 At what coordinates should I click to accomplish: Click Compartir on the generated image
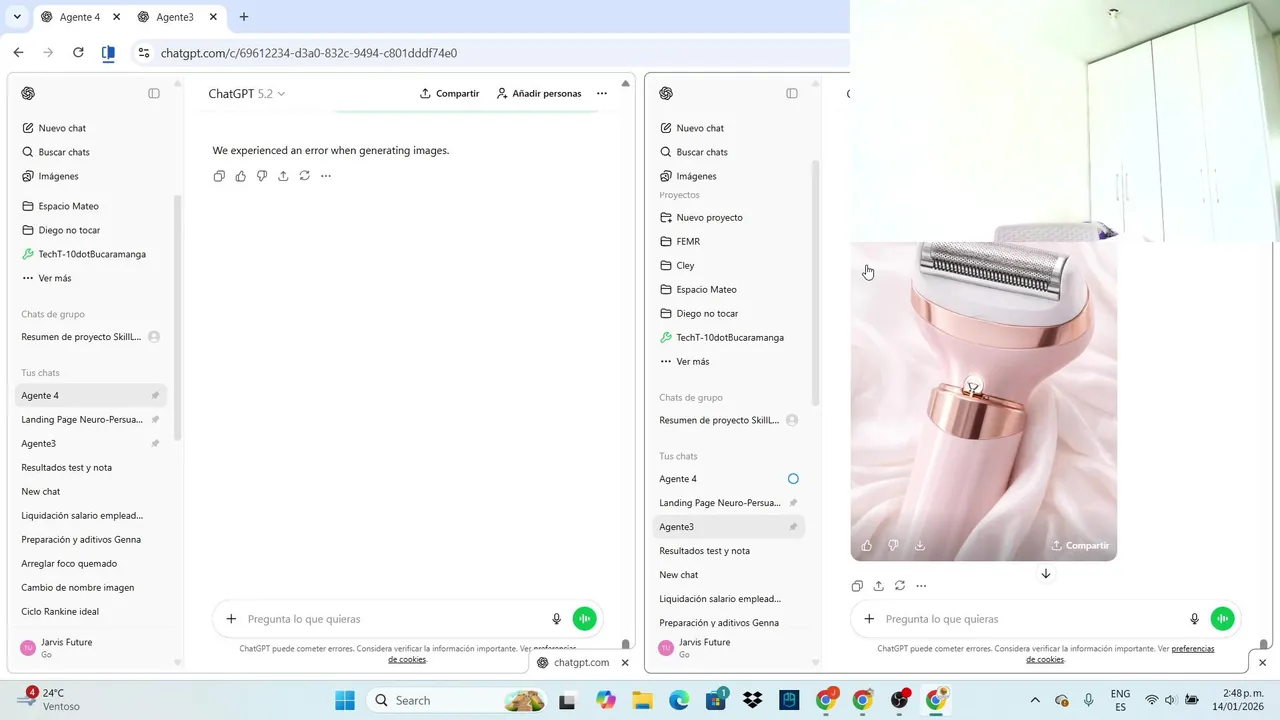[x=1080, y=545]
